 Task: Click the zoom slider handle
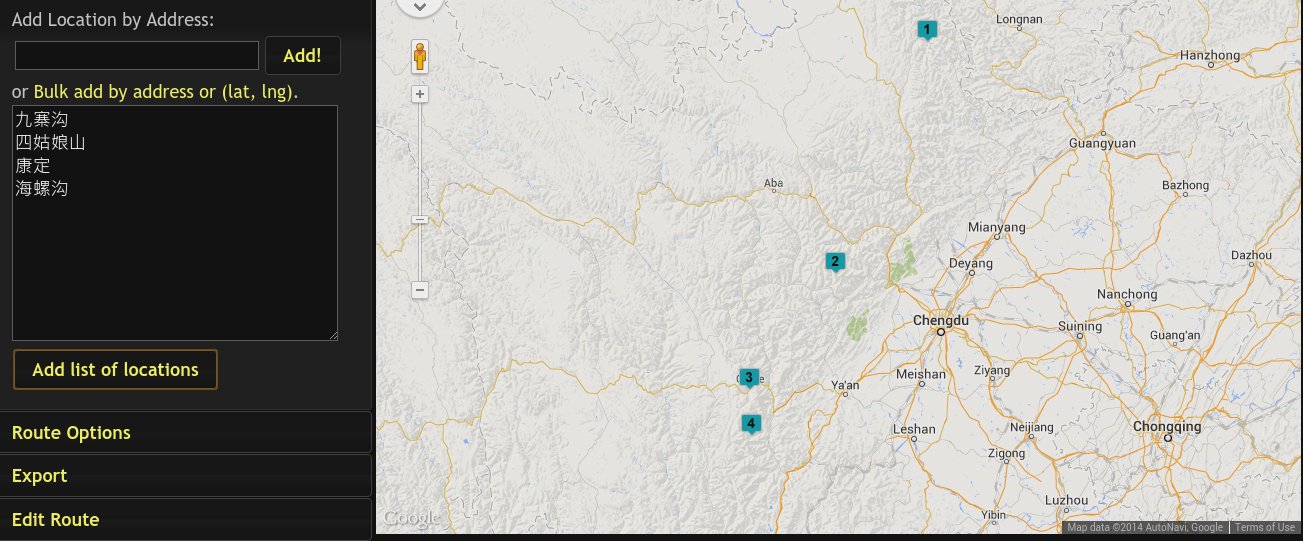(x=420, y=219)
